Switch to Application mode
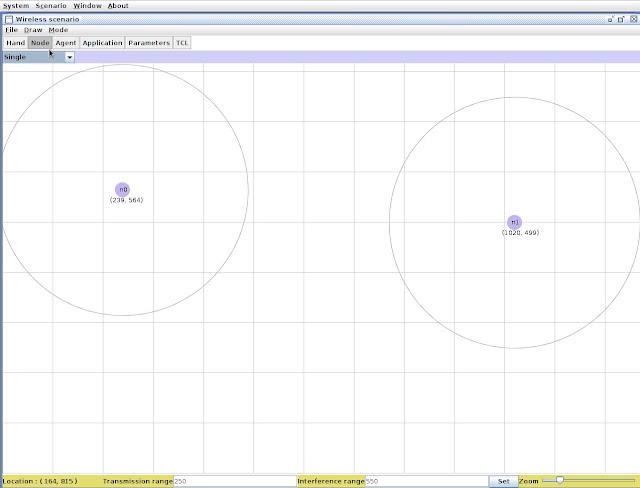This screenshot has width=640, height=488. [102, 43]
